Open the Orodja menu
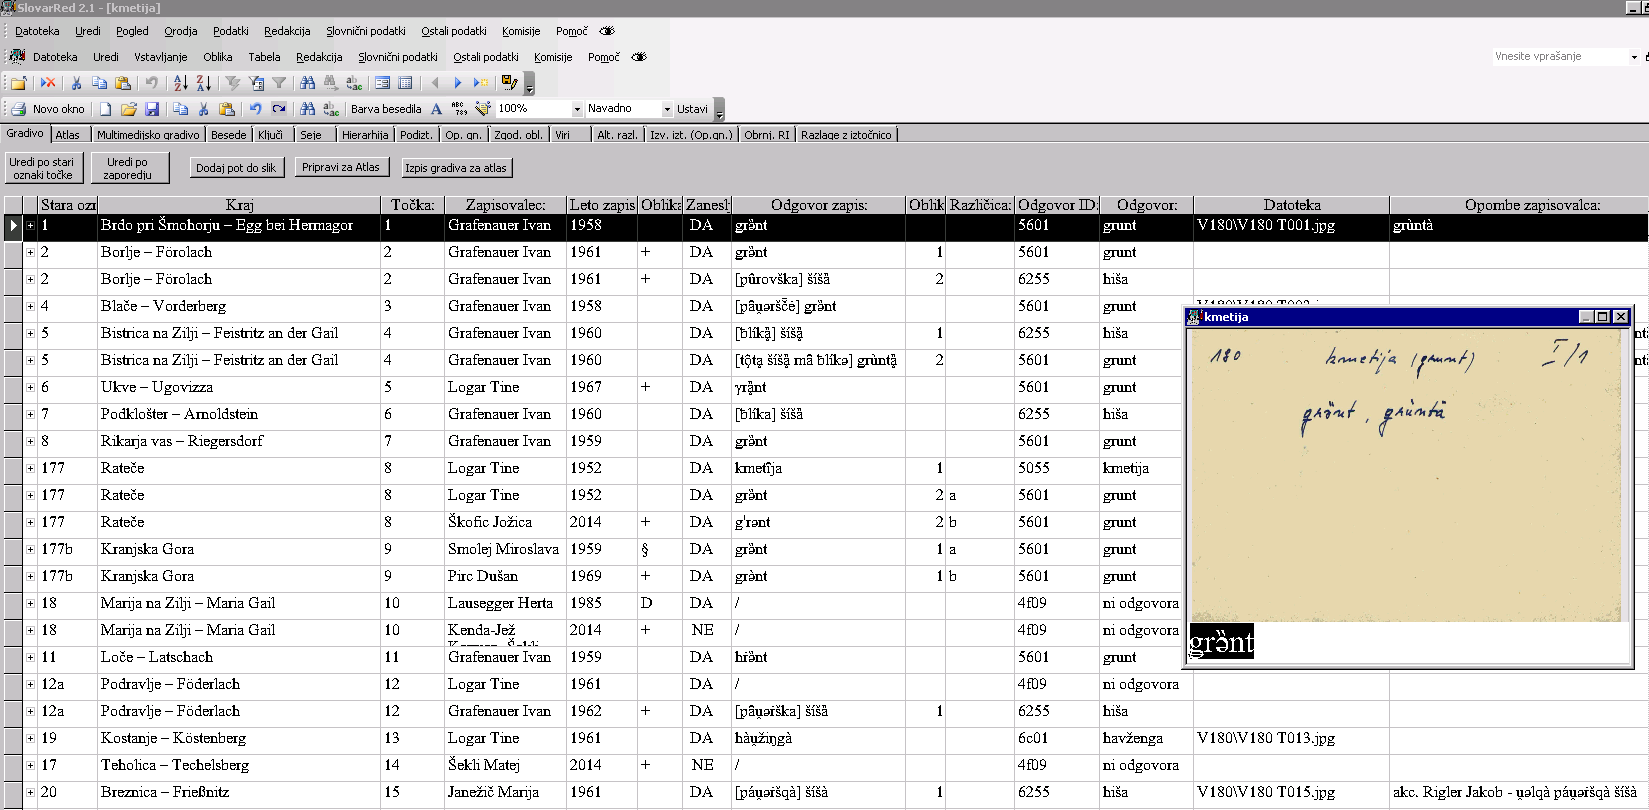The height and width of the screenshot is (810, 1649). [180, 31]
